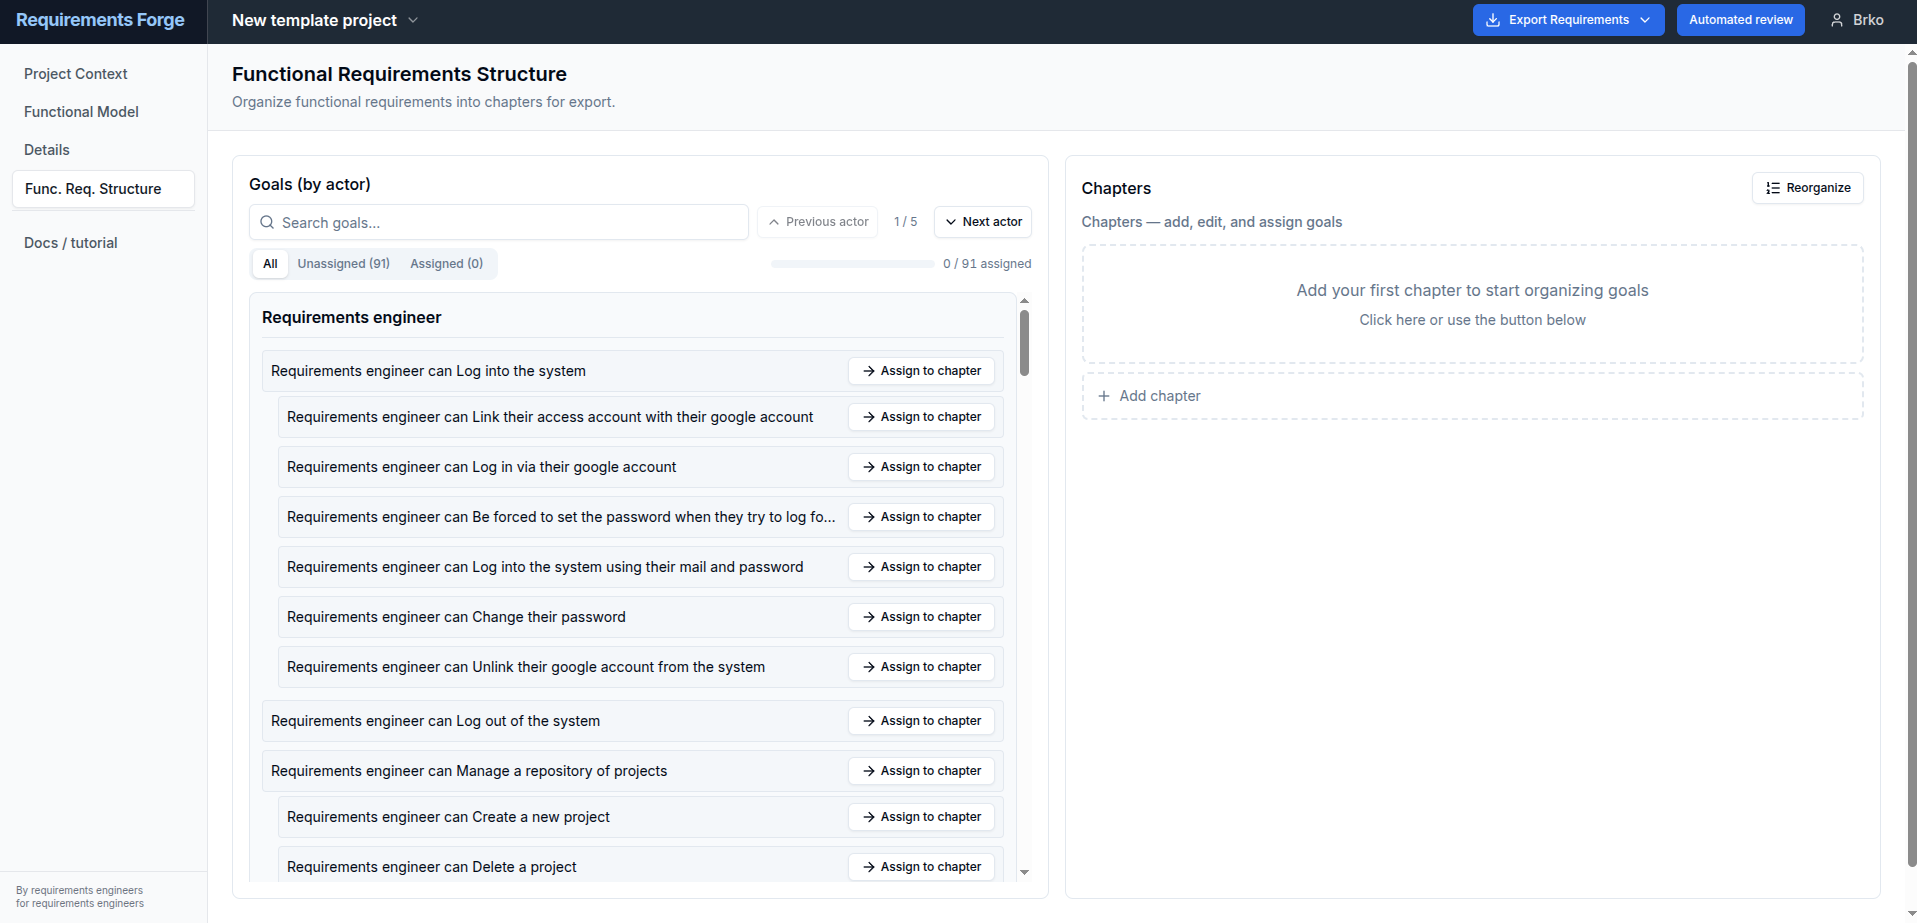Open Project Context in the sidebar
The height and width of the screenshot is (923, 1917).
[x=103, y=74]
